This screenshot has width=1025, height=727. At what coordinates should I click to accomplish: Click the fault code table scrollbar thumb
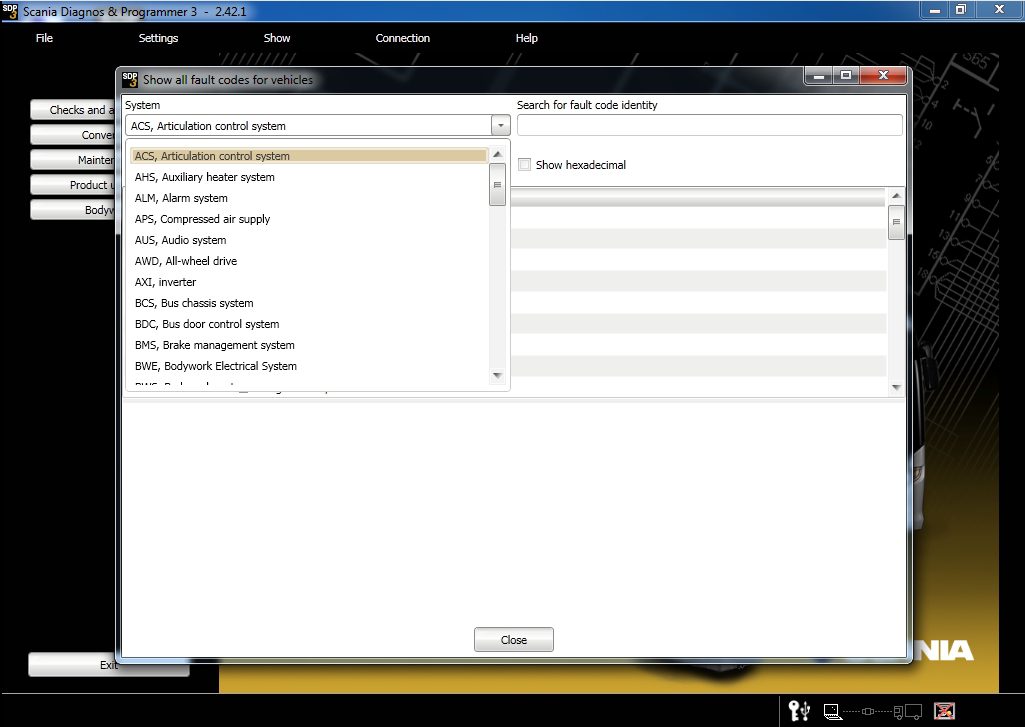coord(896,222)
